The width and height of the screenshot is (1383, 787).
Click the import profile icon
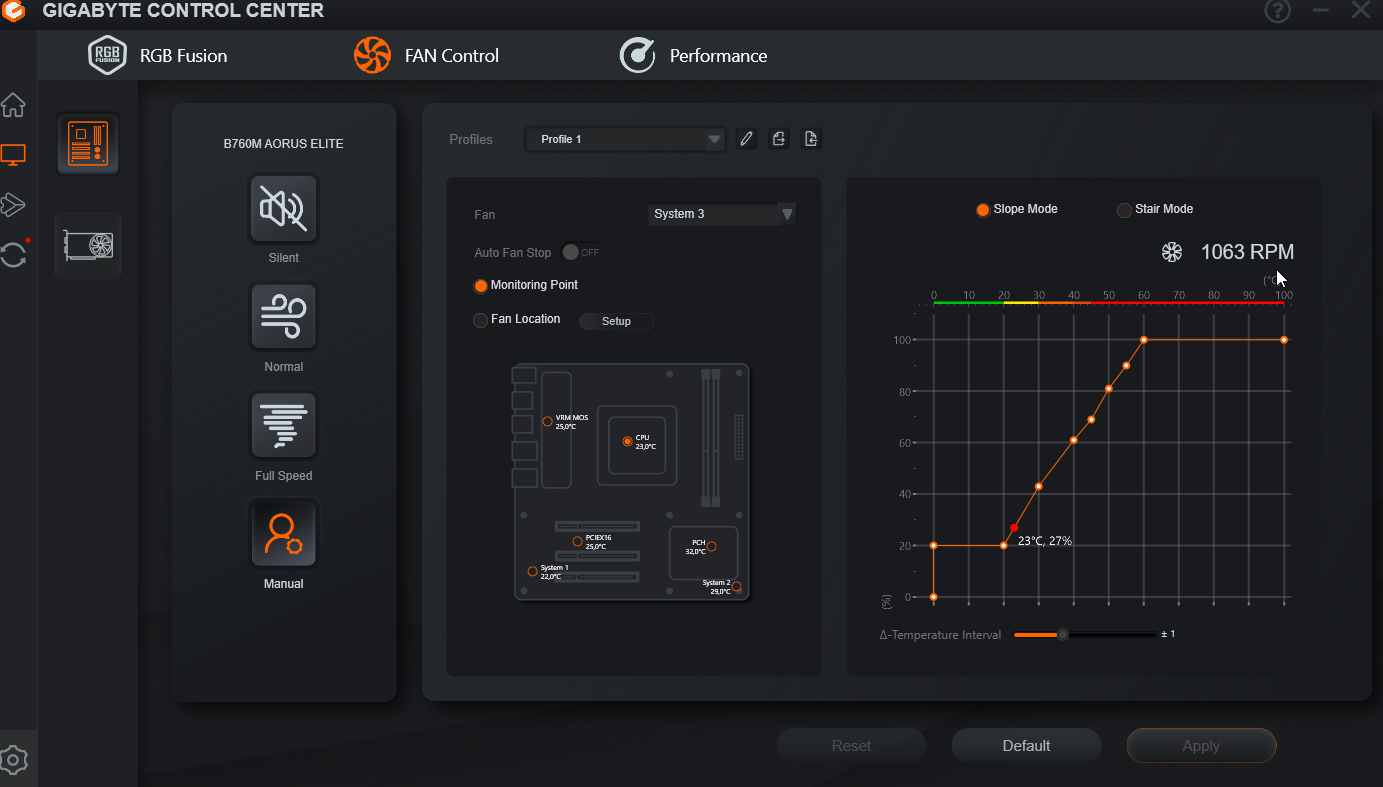click(x=811, y=139)
